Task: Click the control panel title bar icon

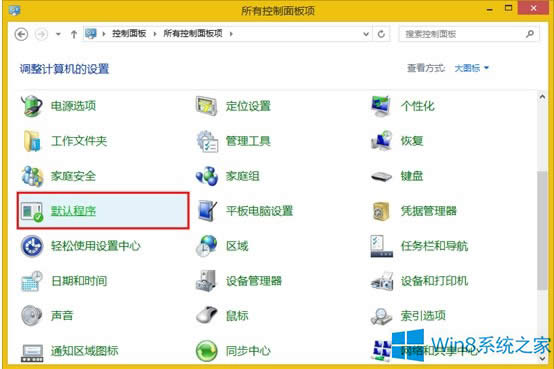Action: coord(14,10)
